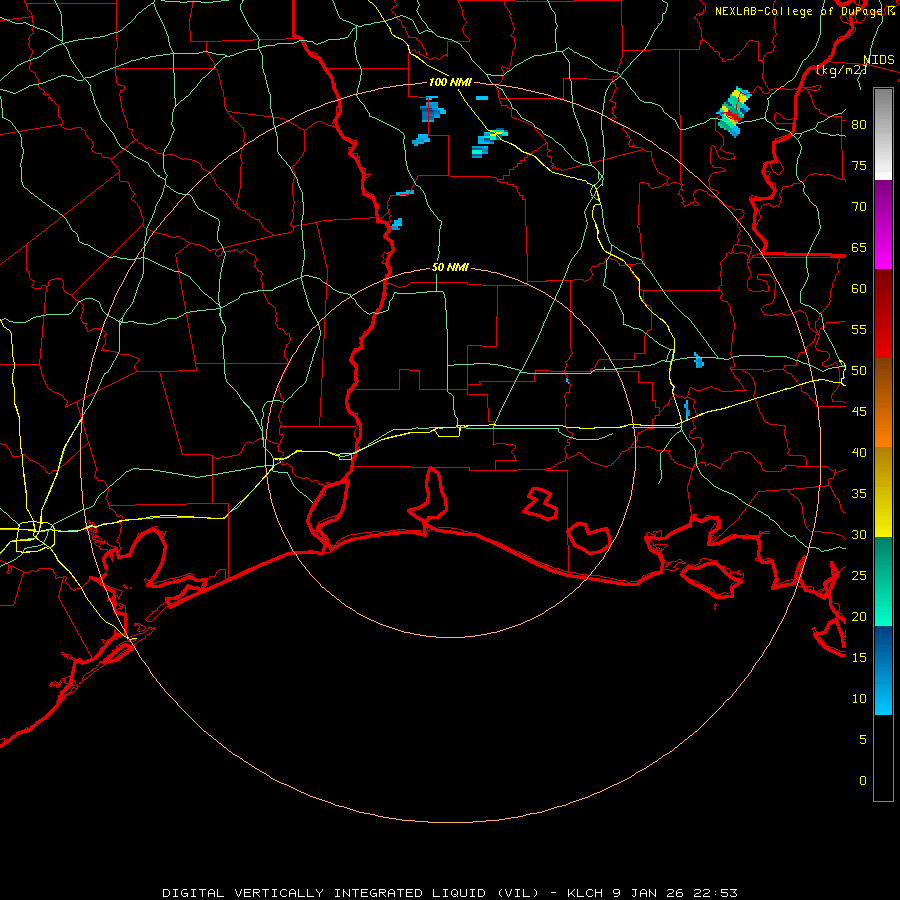
Task: Click the large blue echo below the 100 NMI label
Action: pos(431,110)
